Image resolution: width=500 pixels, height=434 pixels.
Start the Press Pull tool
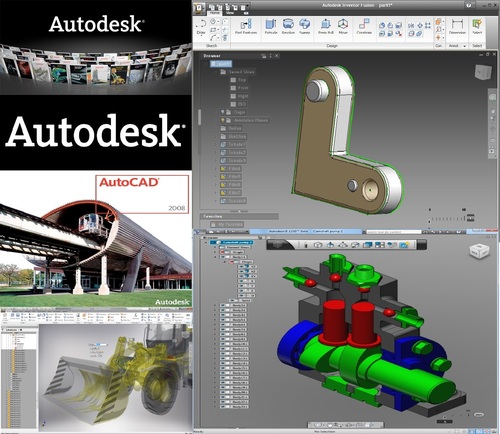[x=326, y=26]
